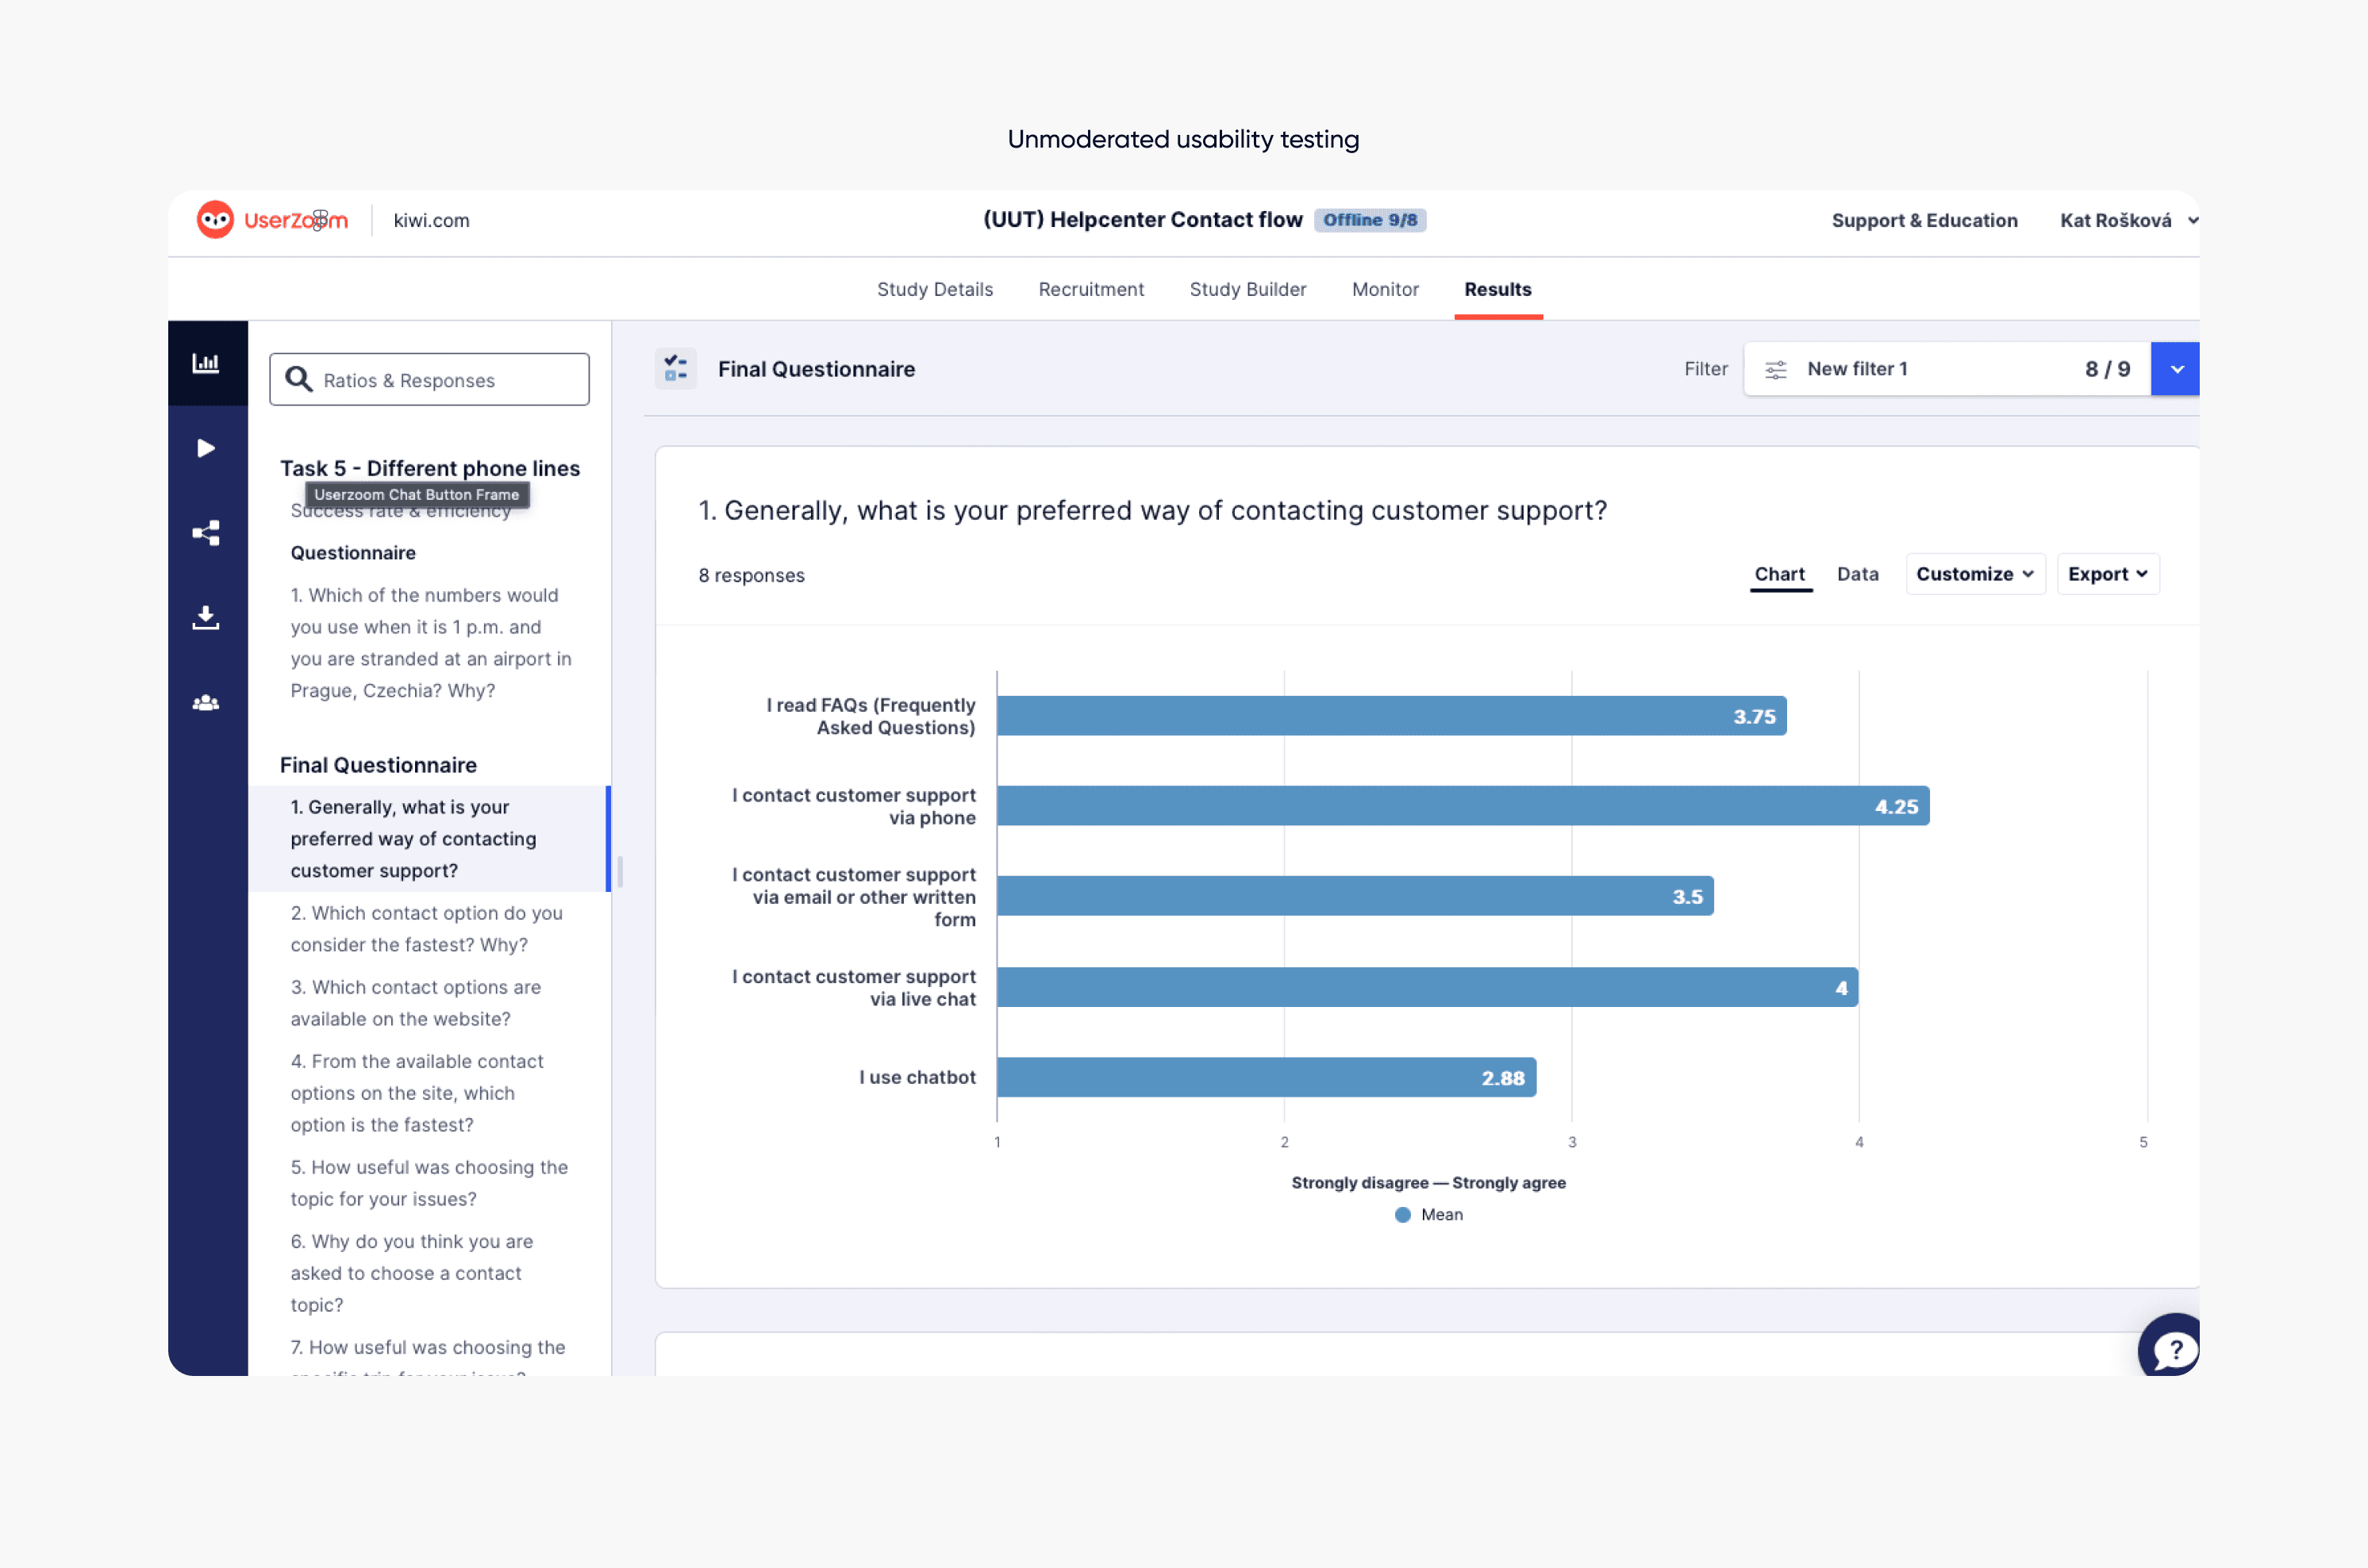
Task: Open the help chat bubble icon
Action: point(2173,1350)
